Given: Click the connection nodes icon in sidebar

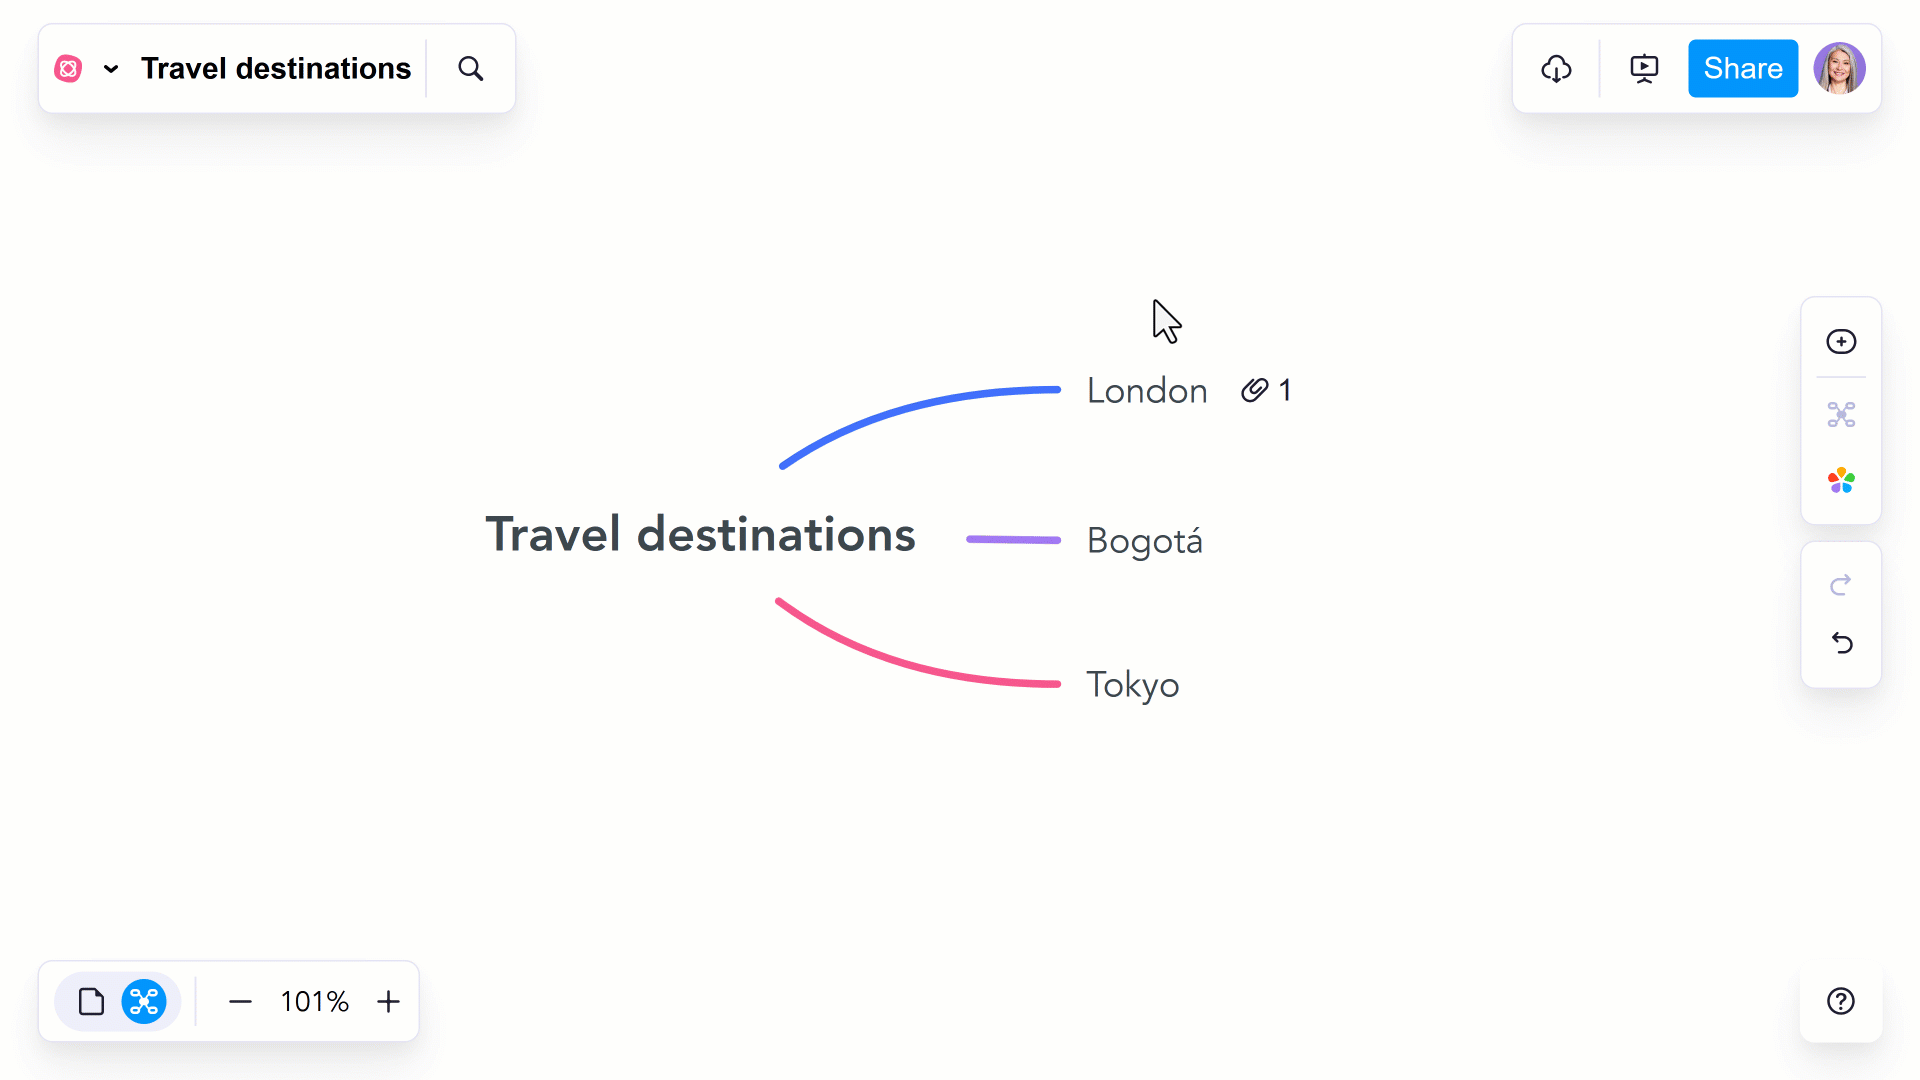Looking at the screenshot, I should 1841,414.
